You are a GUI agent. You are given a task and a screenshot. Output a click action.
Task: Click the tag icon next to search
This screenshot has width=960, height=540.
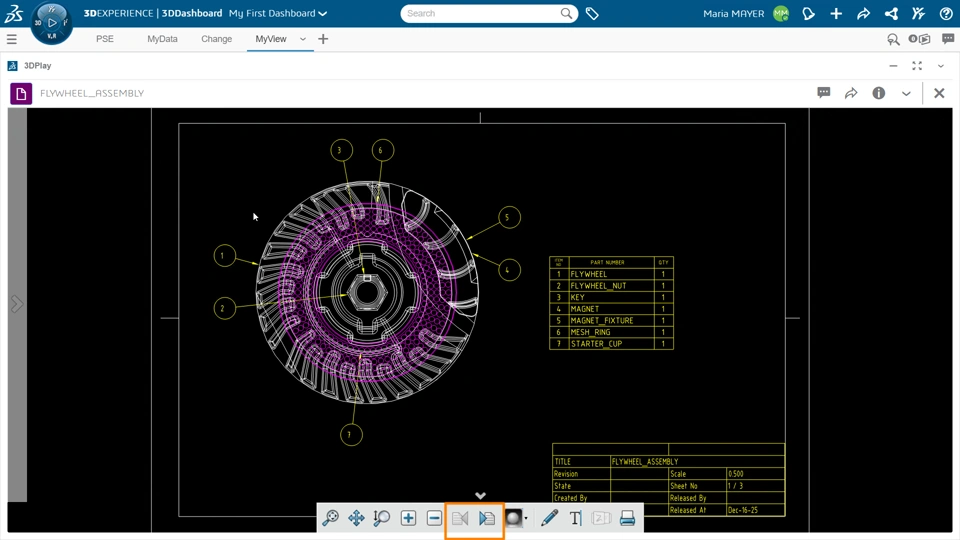(592, 13)
